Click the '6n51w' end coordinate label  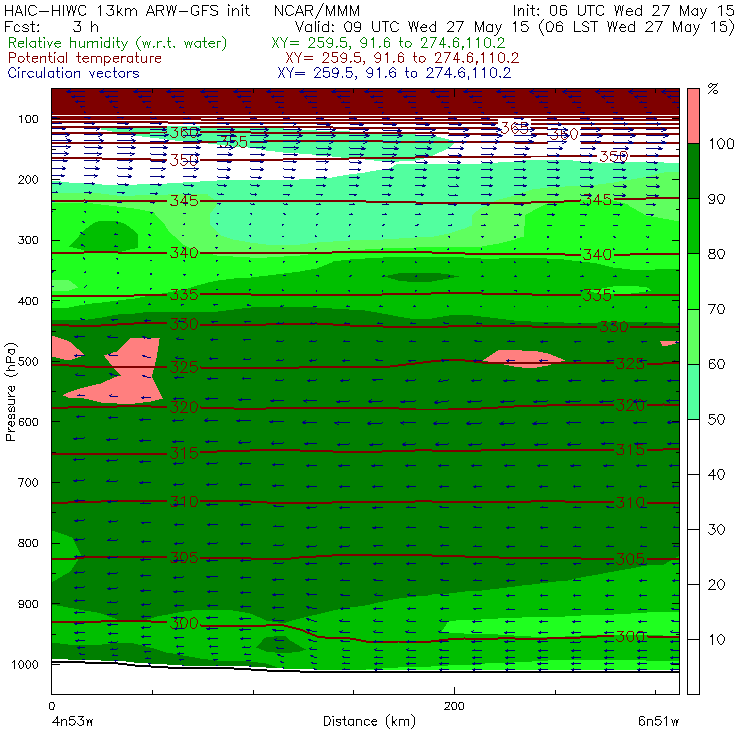coord(658,722)
